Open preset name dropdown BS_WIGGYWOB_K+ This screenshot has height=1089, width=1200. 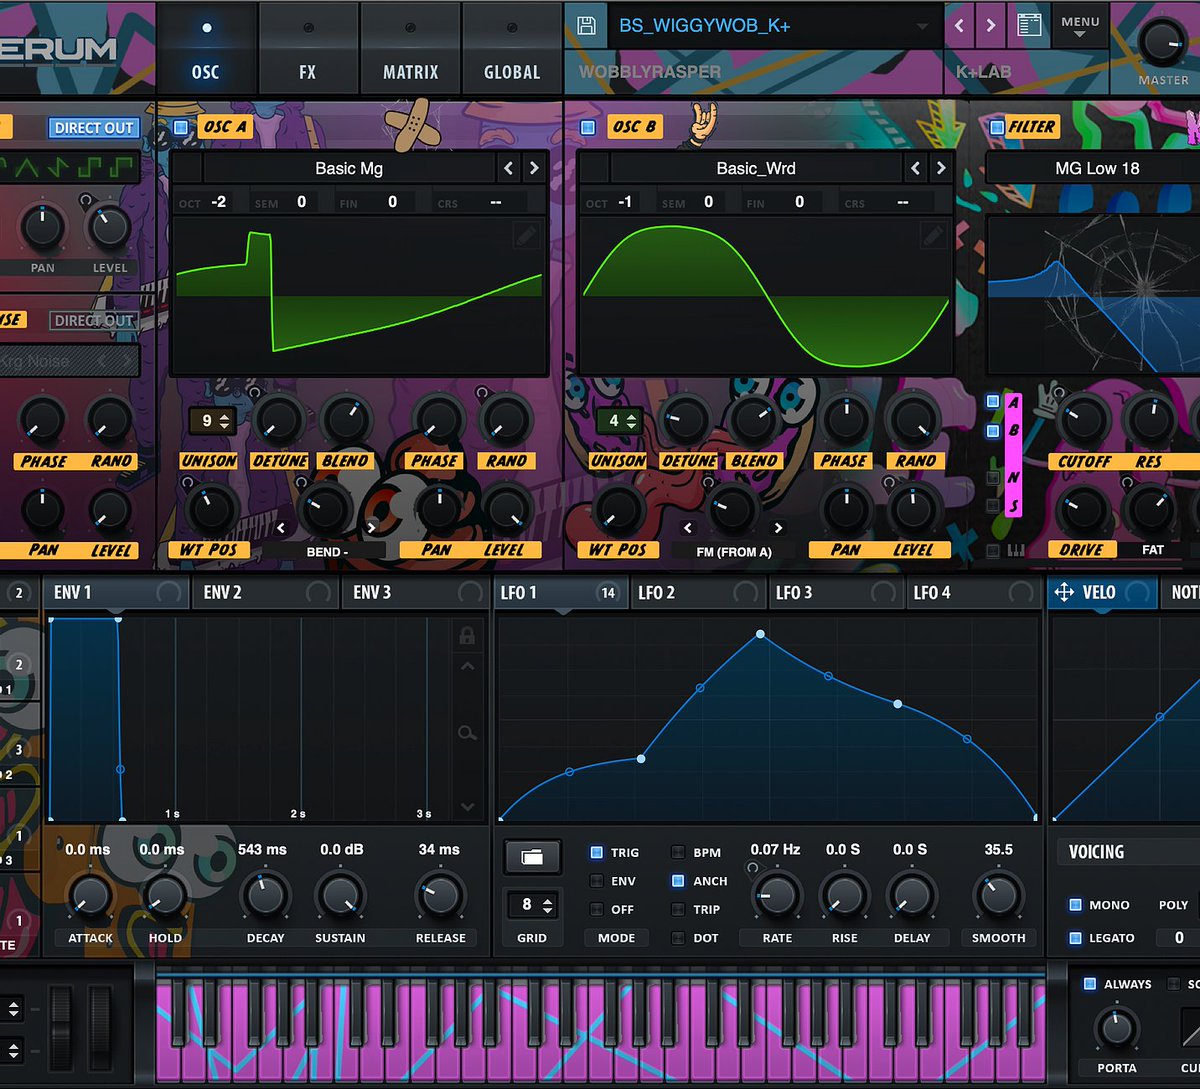point(775,26)
